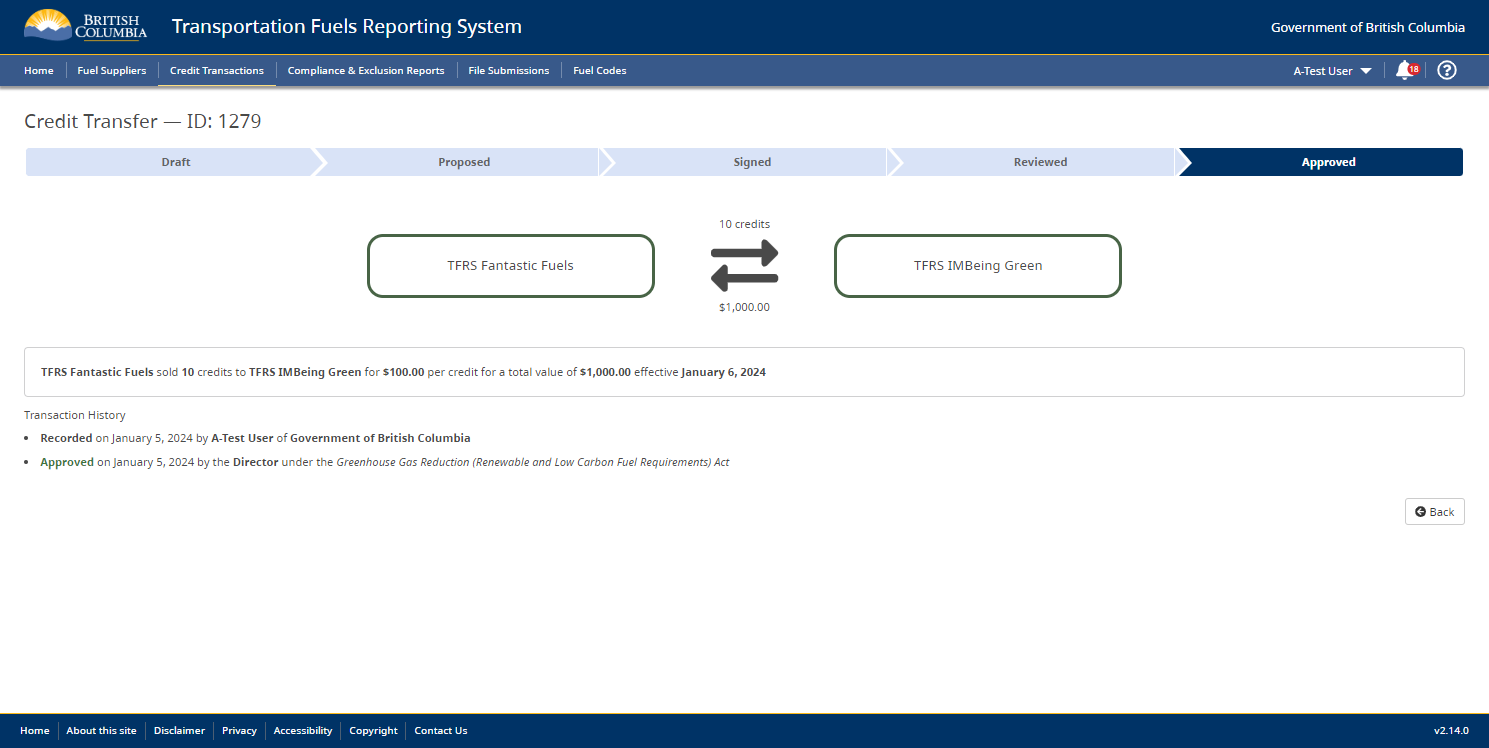Open the help question mark icon
Screen dimensions: 1489x748
tap(1446, 70)
